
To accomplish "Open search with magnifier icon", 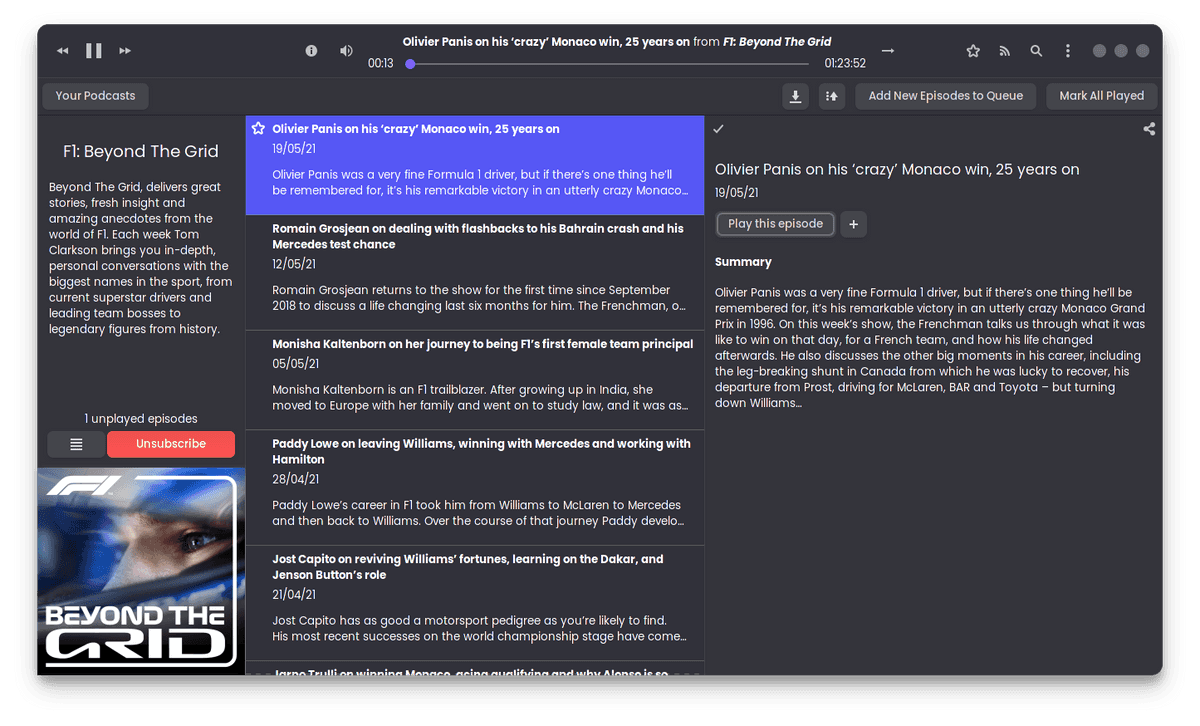I will (1036, 51).
